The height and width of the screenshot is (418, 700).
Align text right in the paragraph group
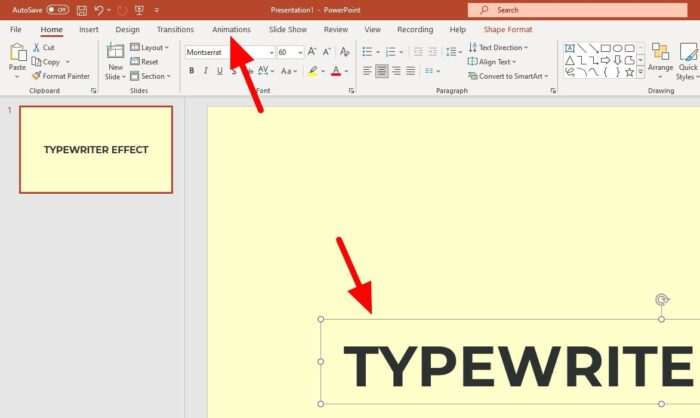coord(396,71)
